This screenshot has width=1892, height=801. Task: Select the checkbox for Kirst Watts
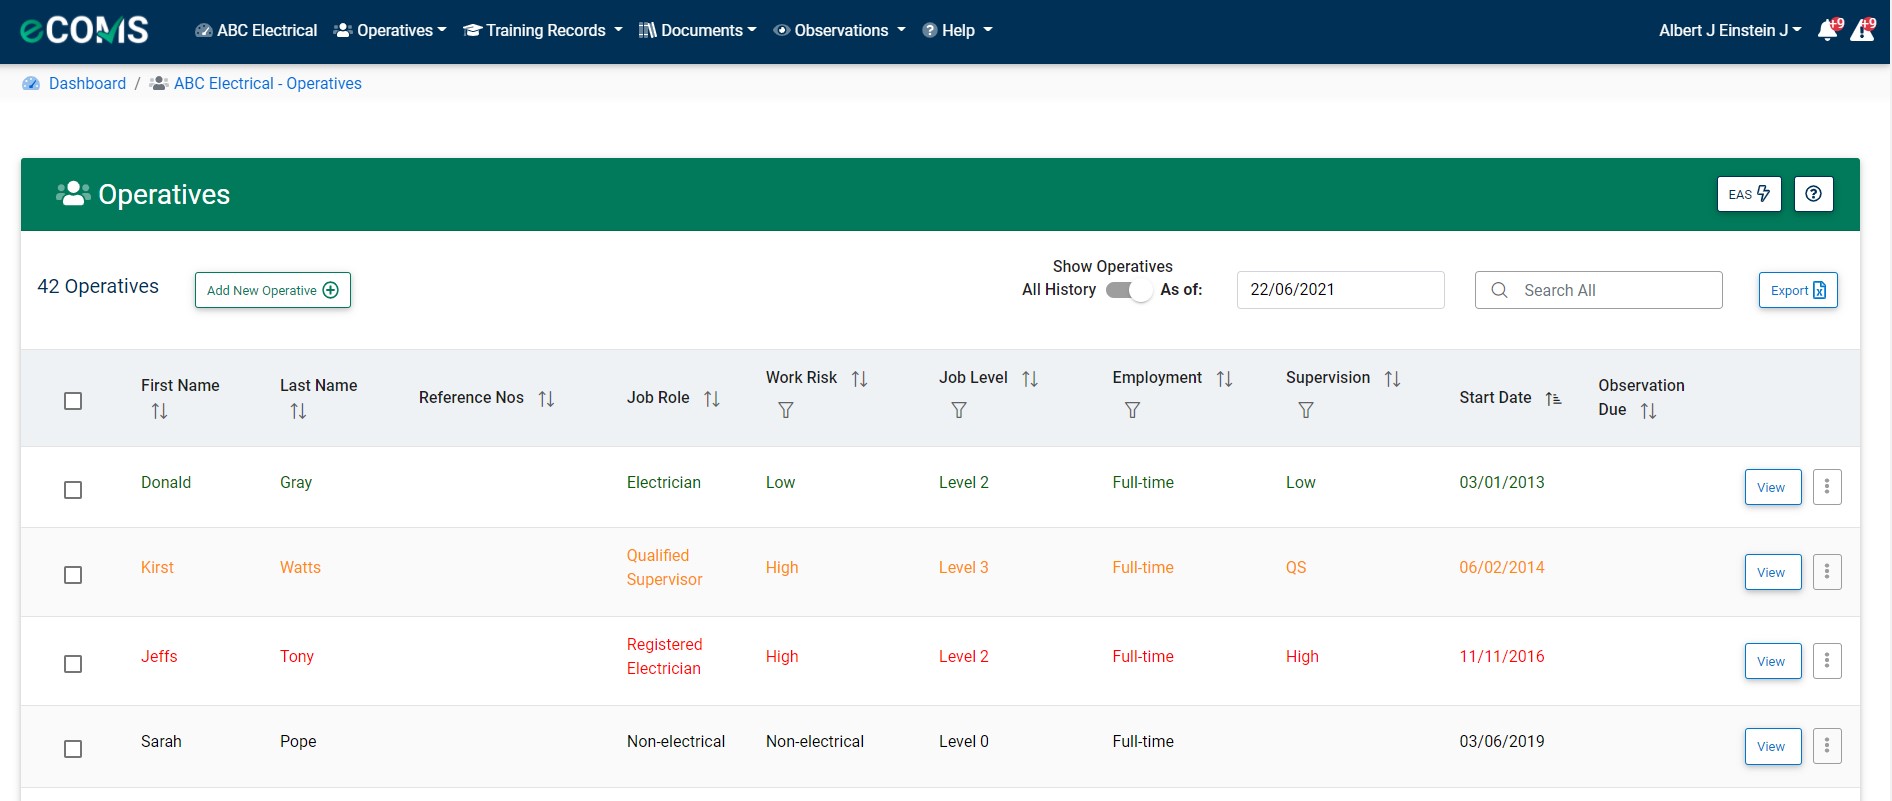coord(73,575)
